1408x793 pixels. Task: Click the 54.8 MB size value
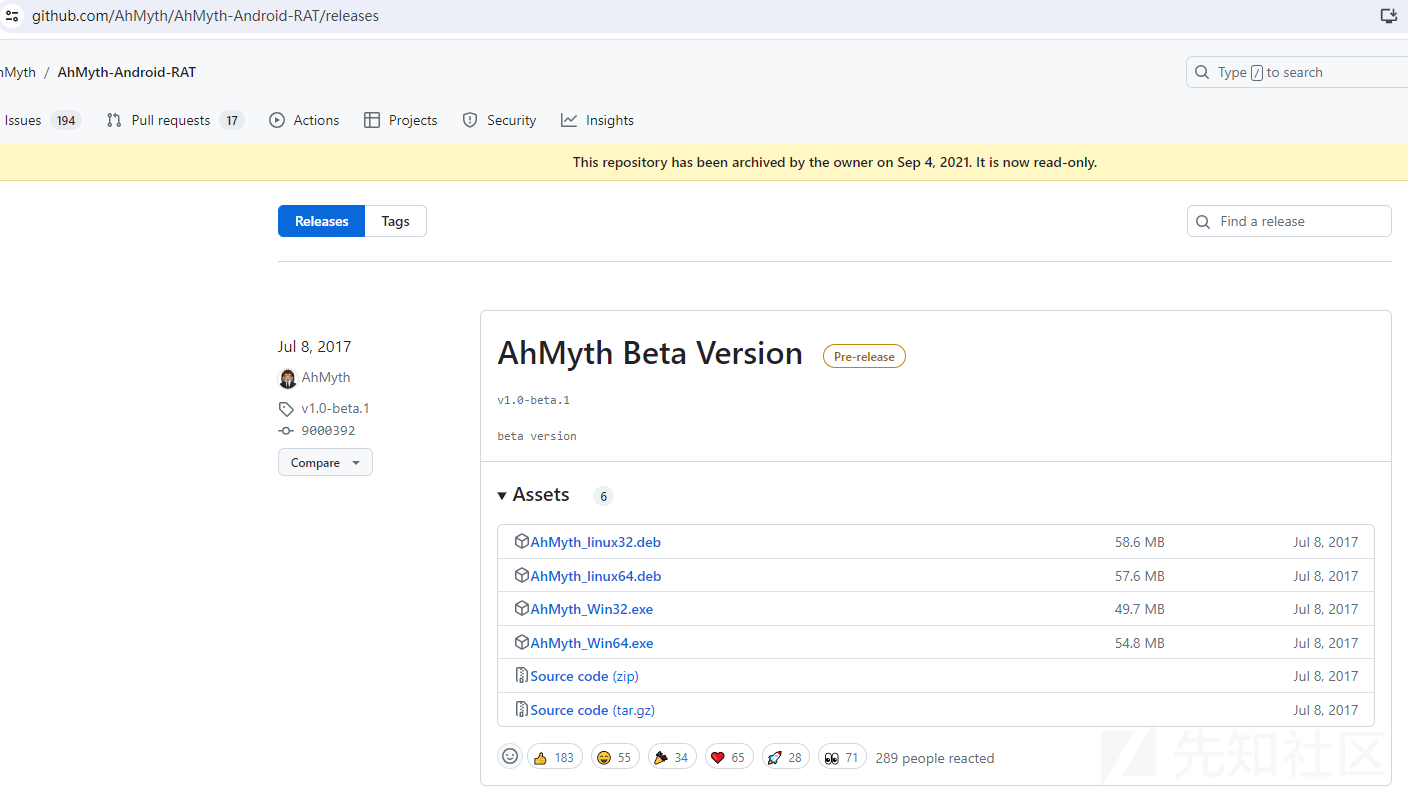coord(1140,643)
